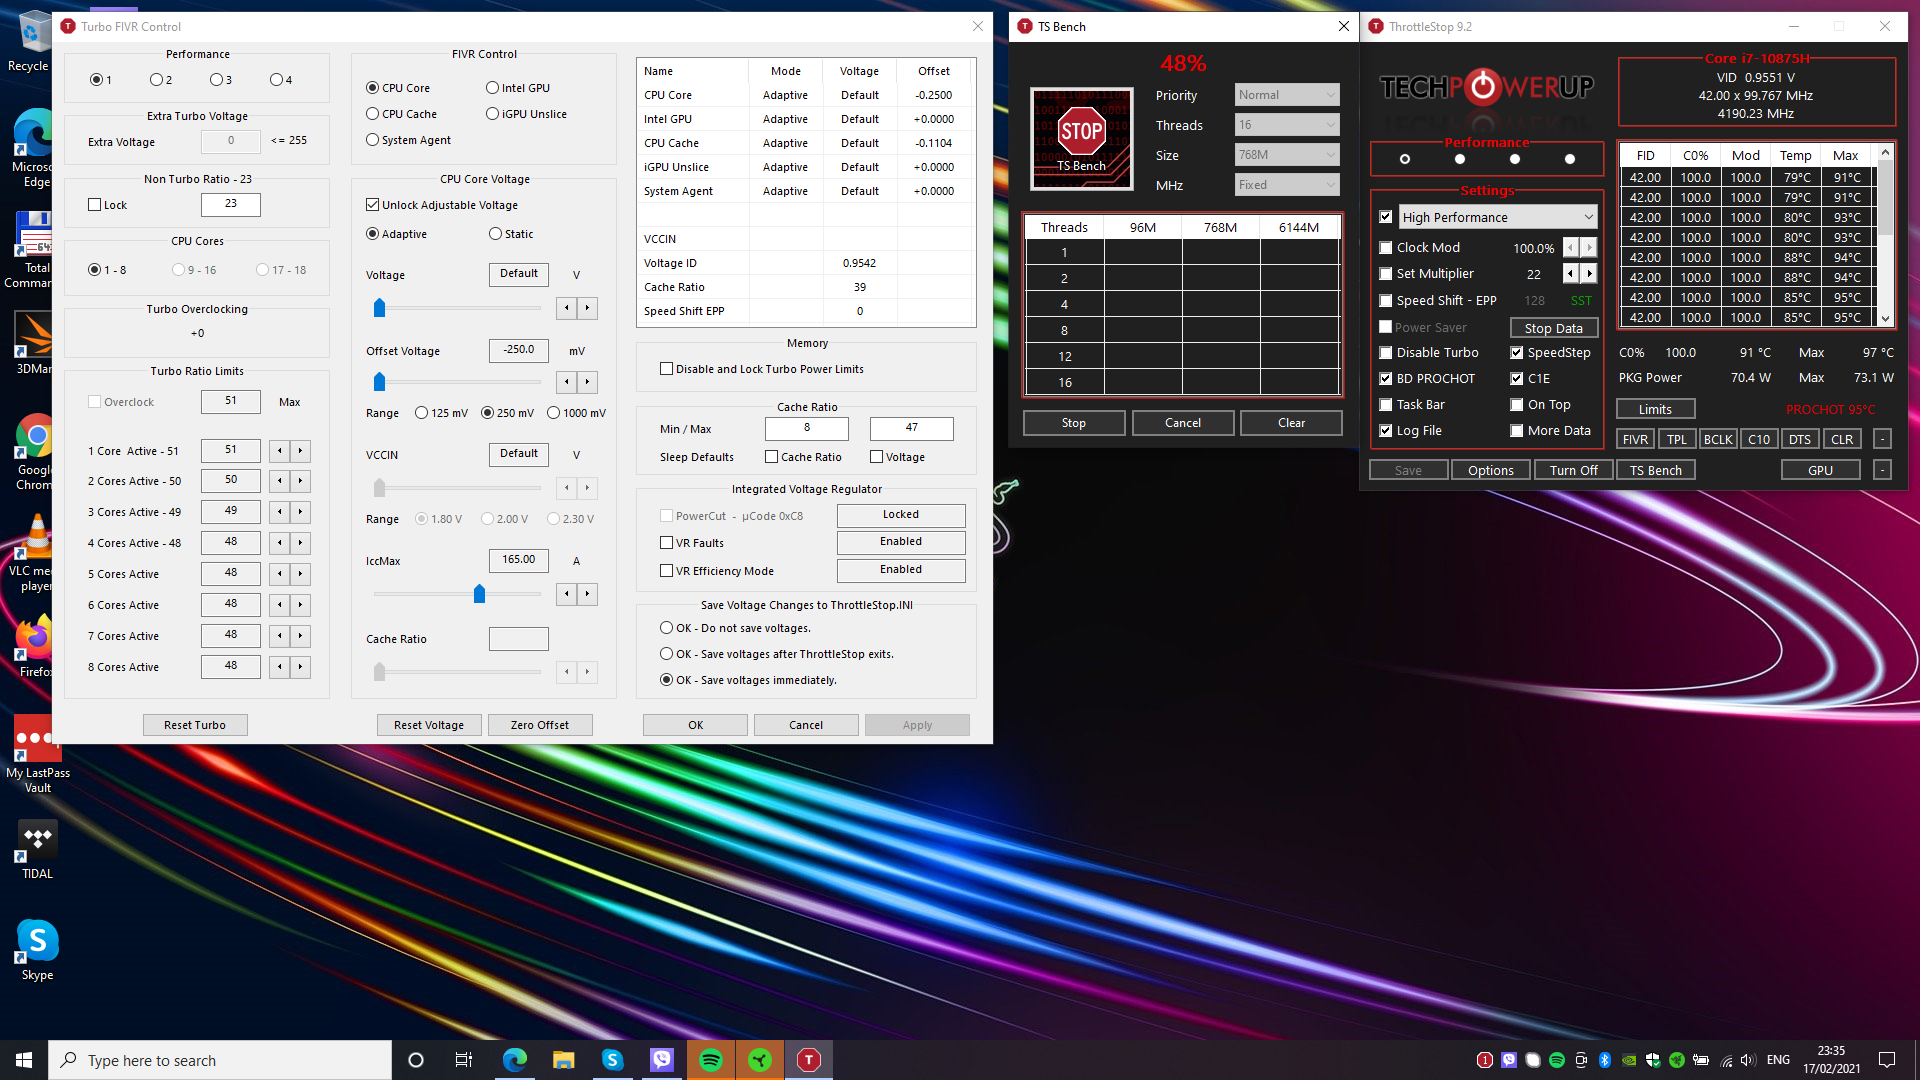Adjust the Offset Voltage slider handle
This screenshot has width=1920, height=1080.
point(379,382)
